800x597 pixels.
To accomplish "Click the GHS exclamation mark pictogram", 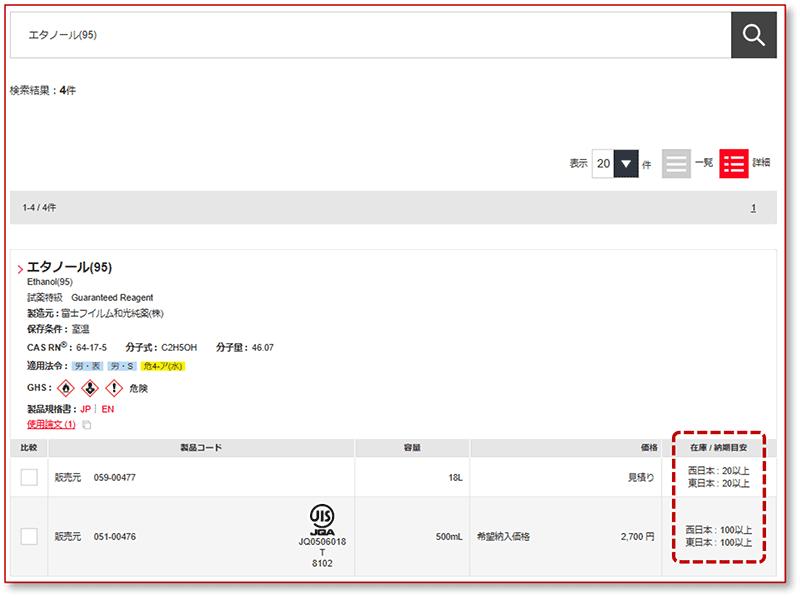I will 114,388.
